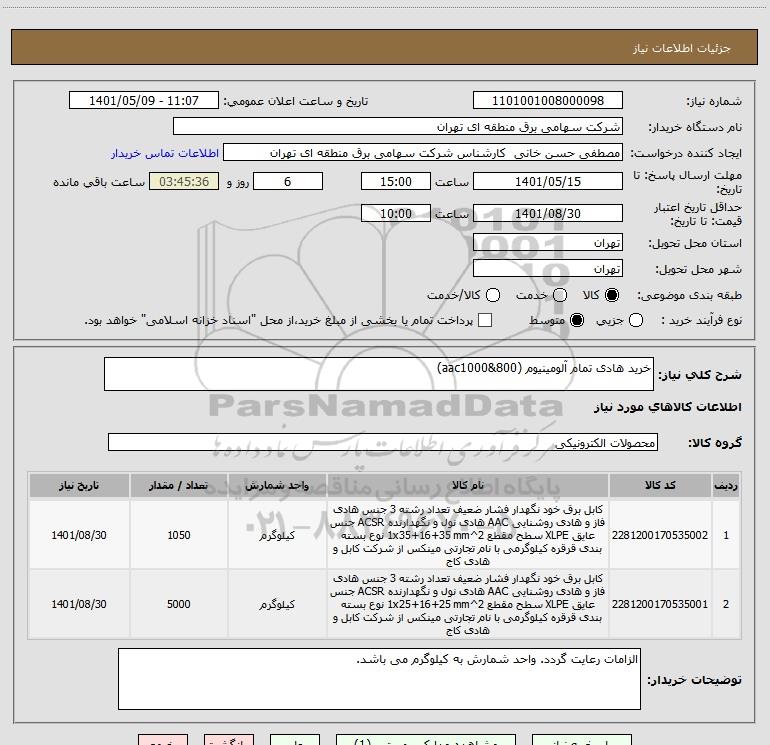This screenshot has width=770, height=745.
Task: Click the announcement date field 1401/05/09 - 11:07
Action: pos(144,100)
